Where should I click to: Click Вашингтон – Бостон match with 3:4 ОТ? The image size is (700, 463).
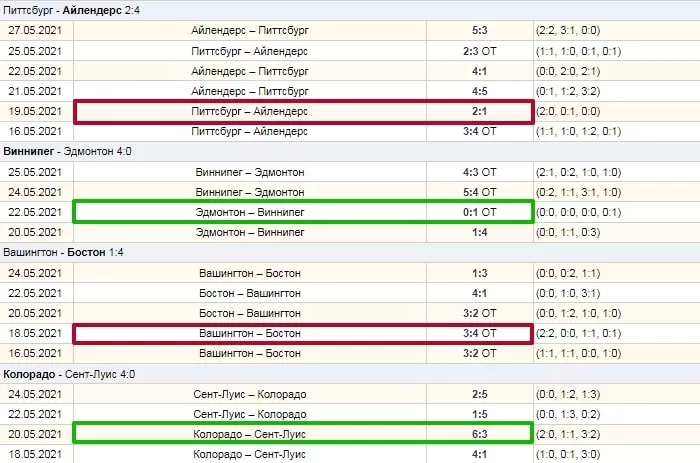[x=250, y=334]
